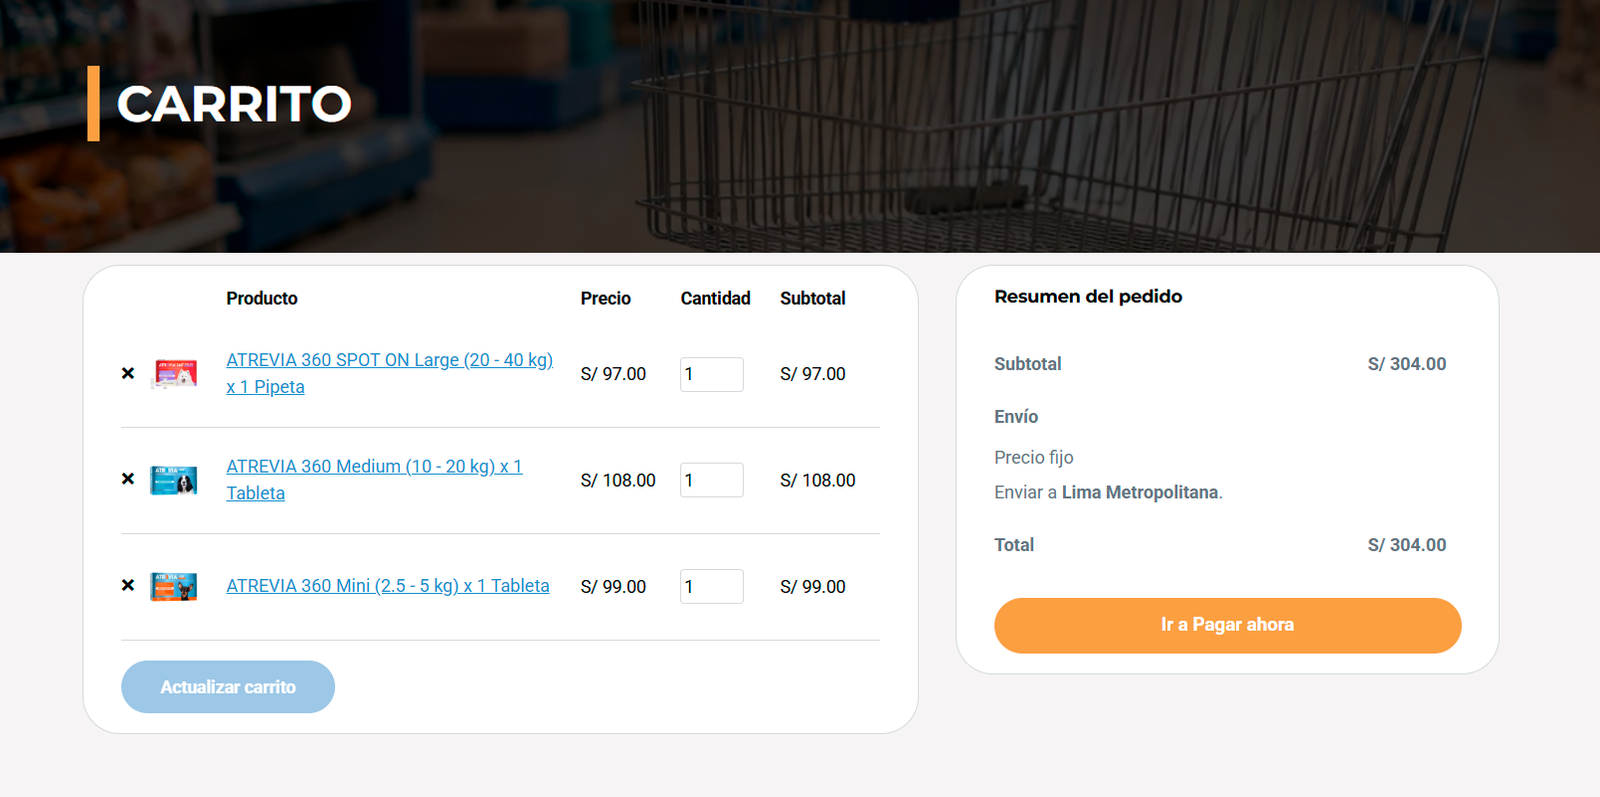Screen dimensions: 1600x797
Task: Select the Cantidad column header
Action: click(x=716, y=298)
